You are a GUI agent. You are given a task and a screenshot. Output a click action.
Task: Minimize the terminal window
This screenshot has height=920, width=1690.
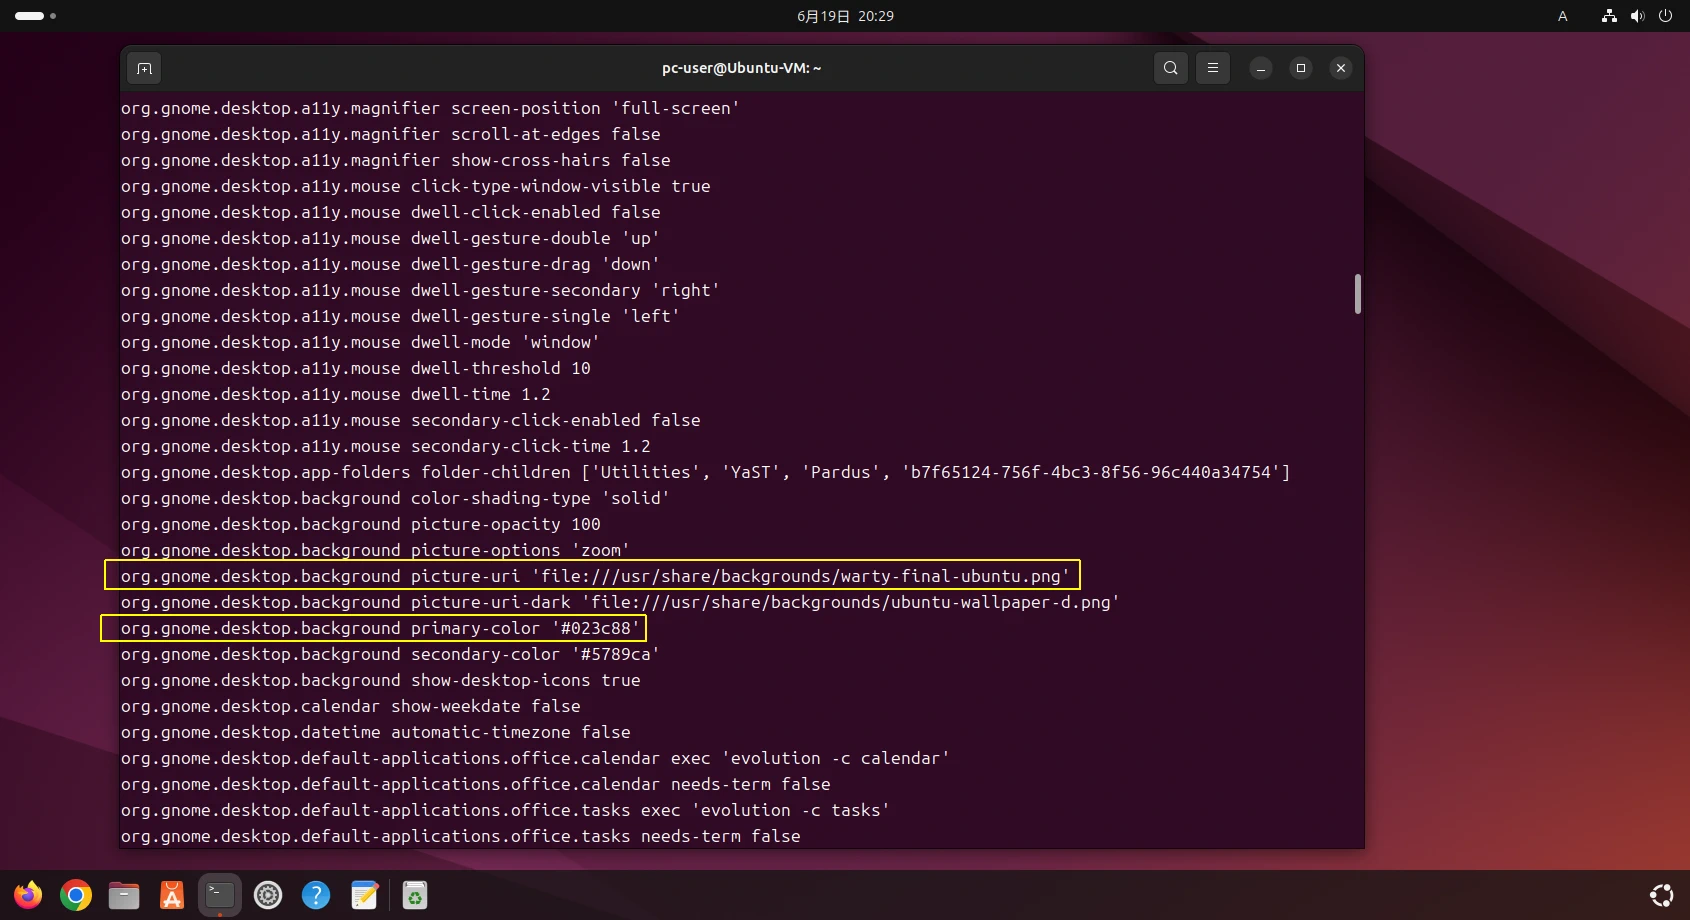click(1261, 68)
